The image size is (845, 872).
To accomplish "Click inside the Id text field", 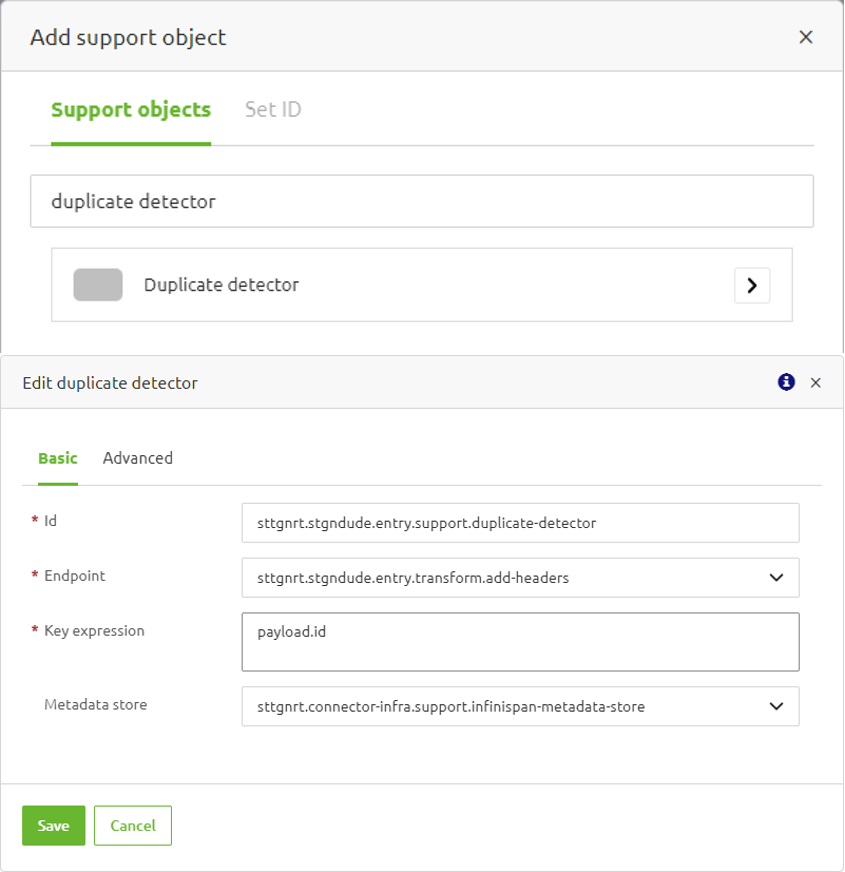I will [520, 522].
